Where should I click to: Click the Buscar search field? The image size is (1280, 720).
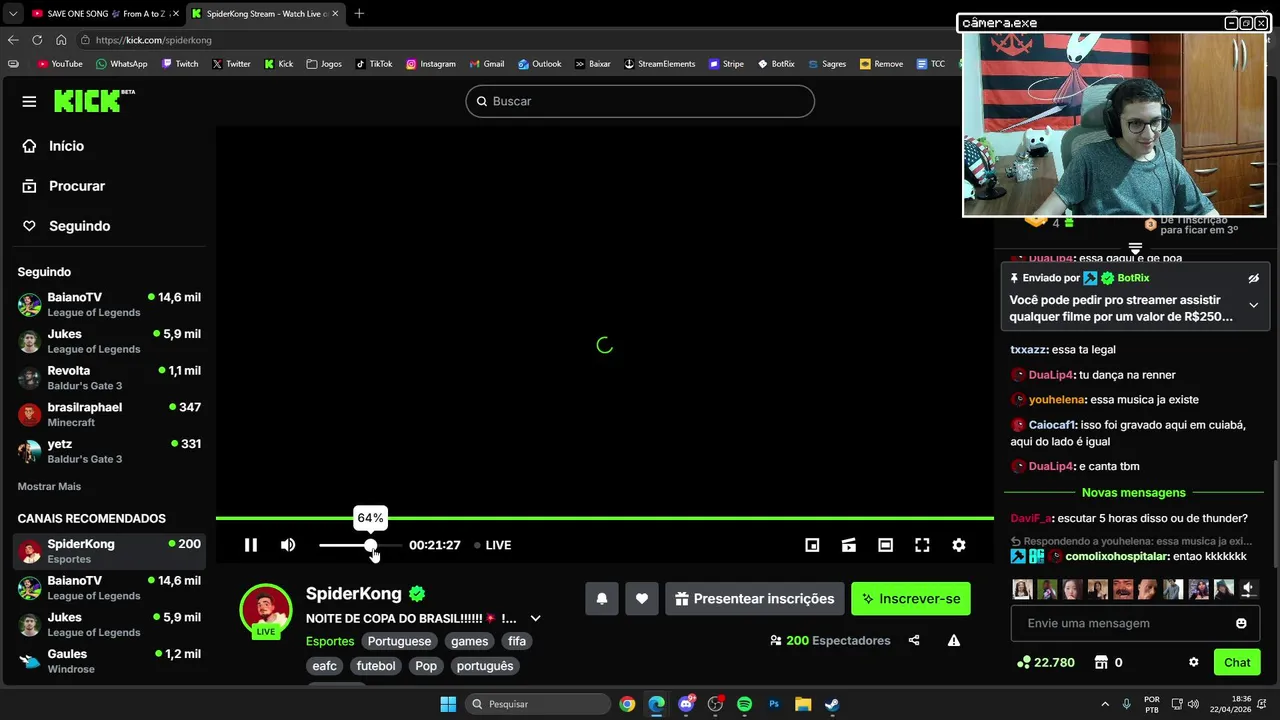point(640,101)
